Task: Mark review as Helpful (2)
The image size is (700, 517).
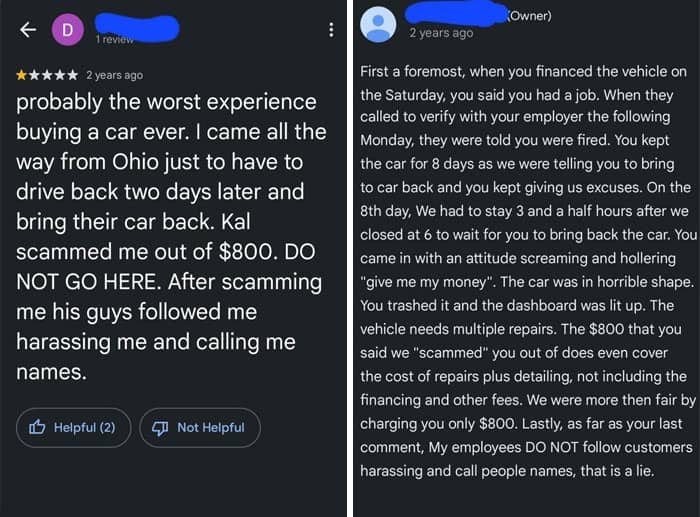Action: (x=73, y=427)
